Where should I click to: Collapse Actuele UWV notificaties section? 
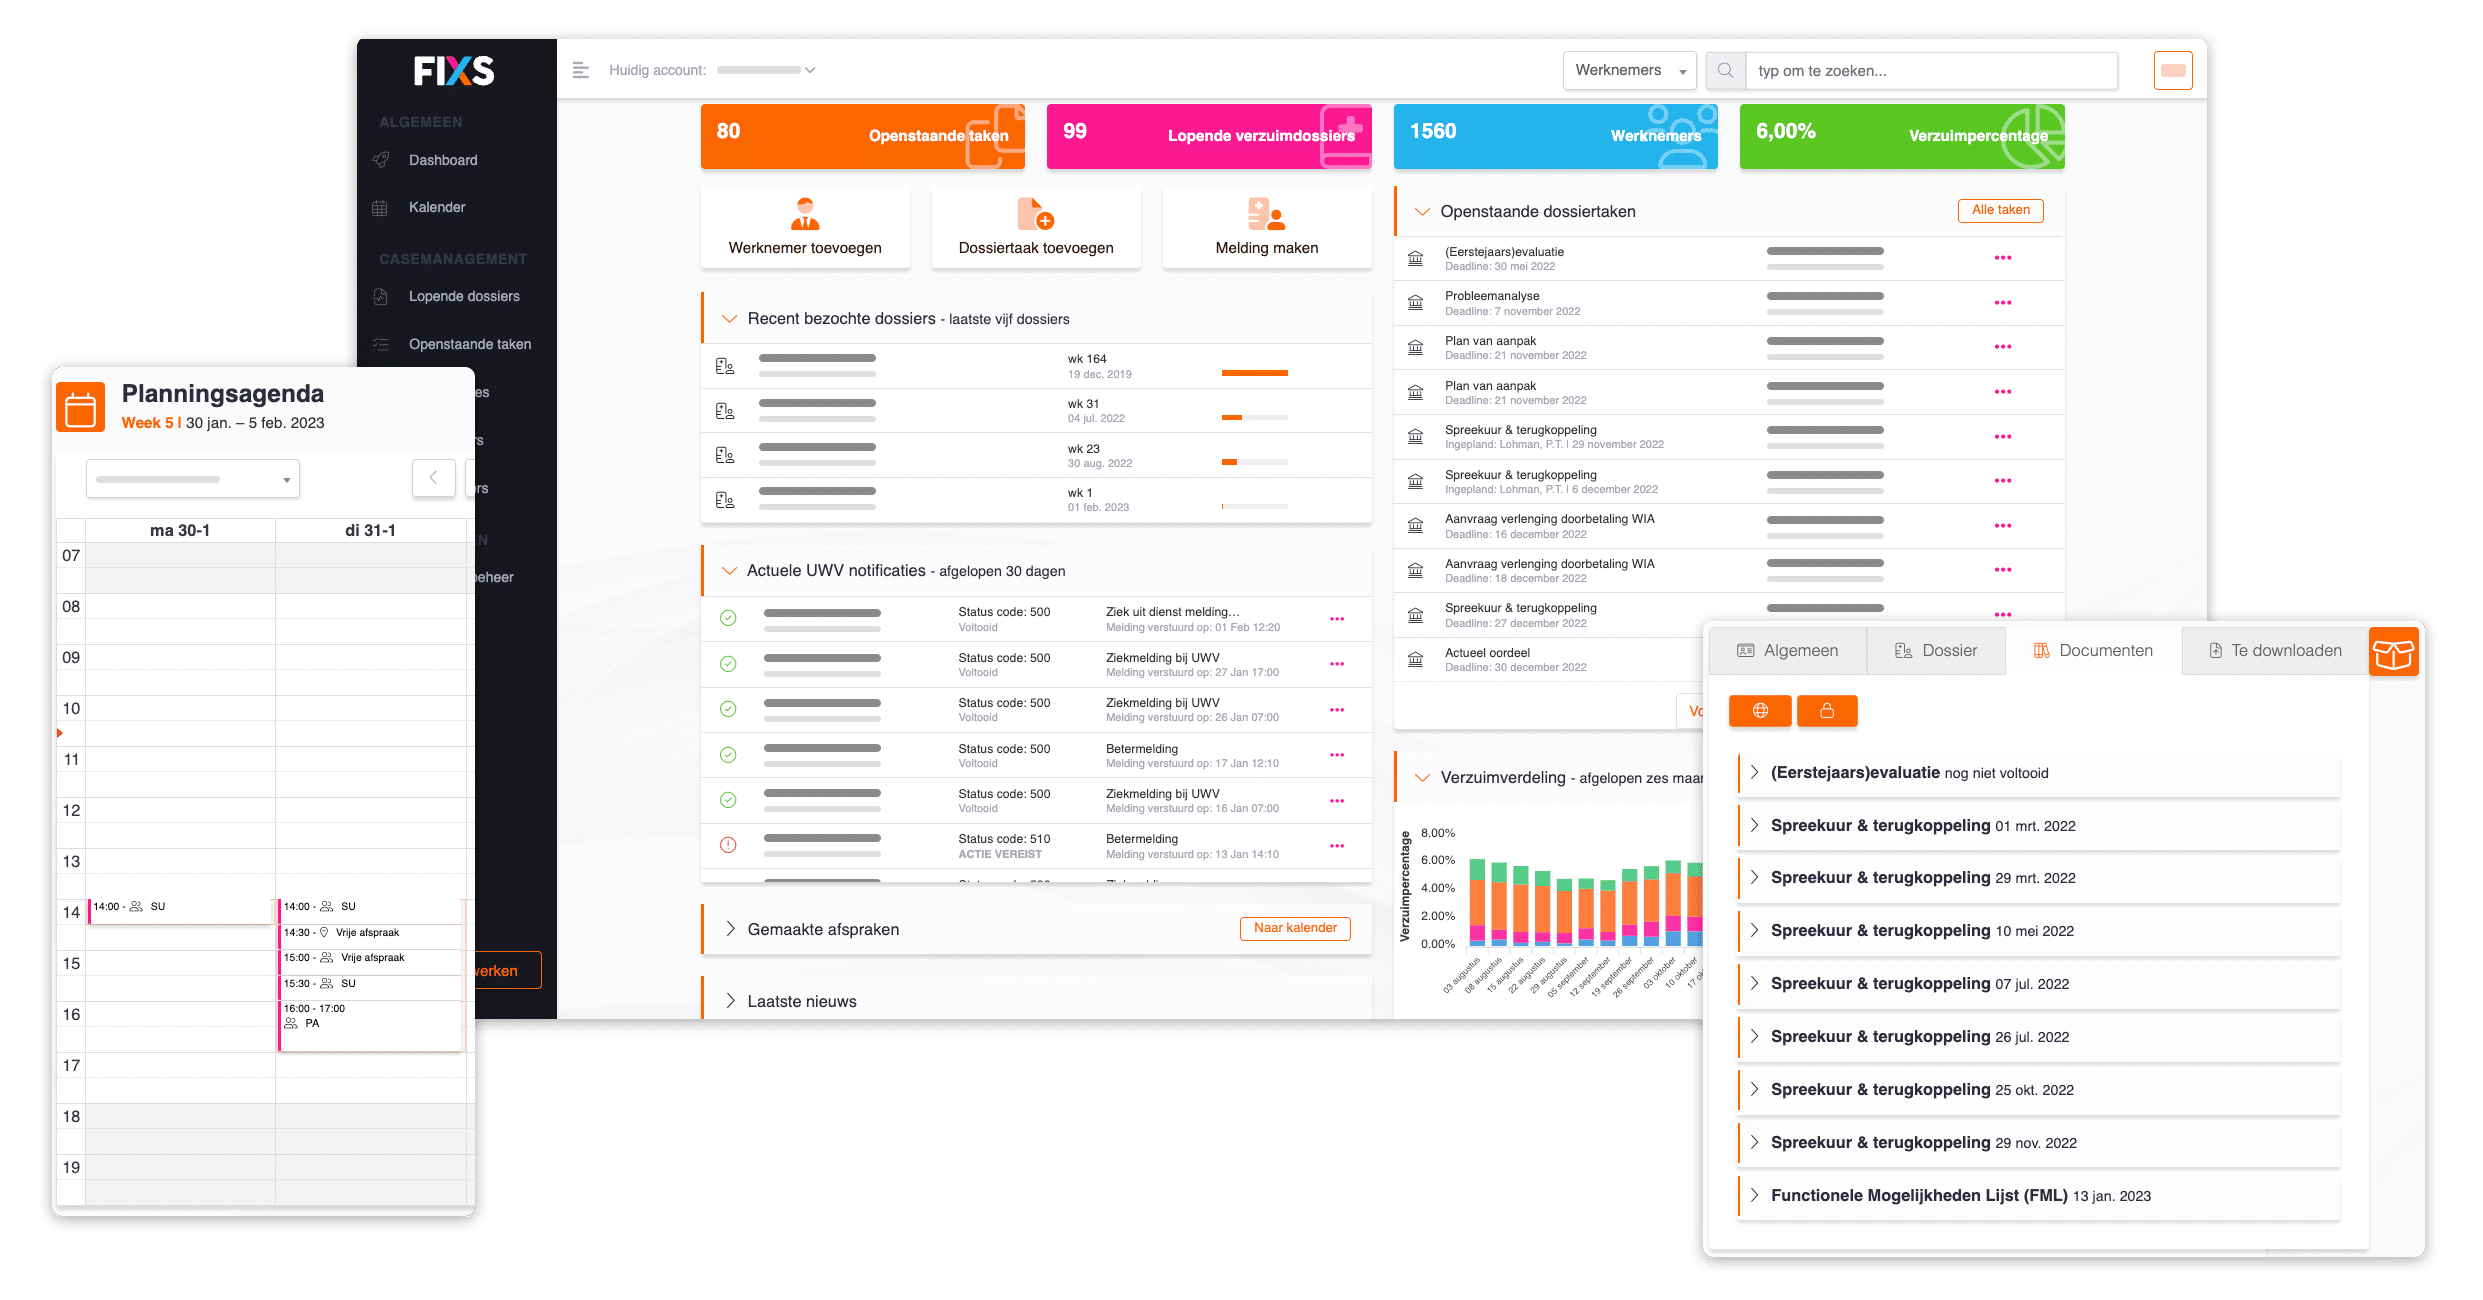point(729,571)
